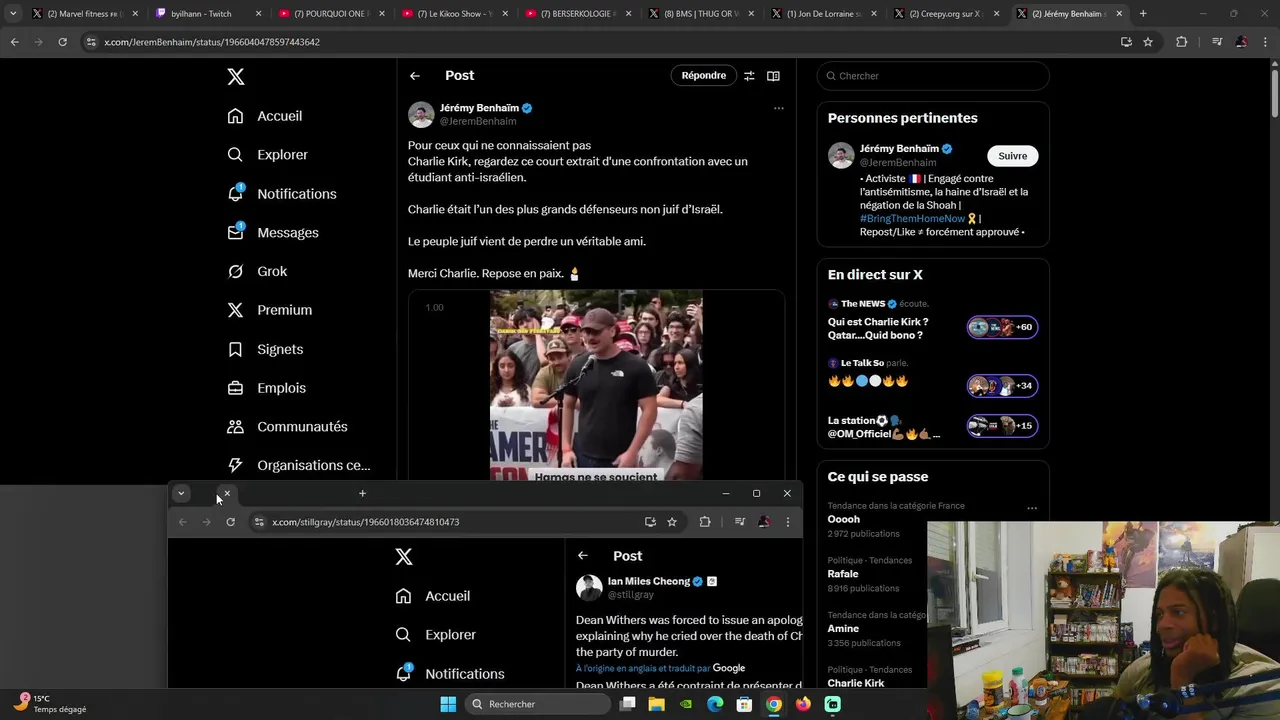Open Organisations certifiées entry in sidebar
Viewport: 1280px width, 720px height.
[299, 465]
